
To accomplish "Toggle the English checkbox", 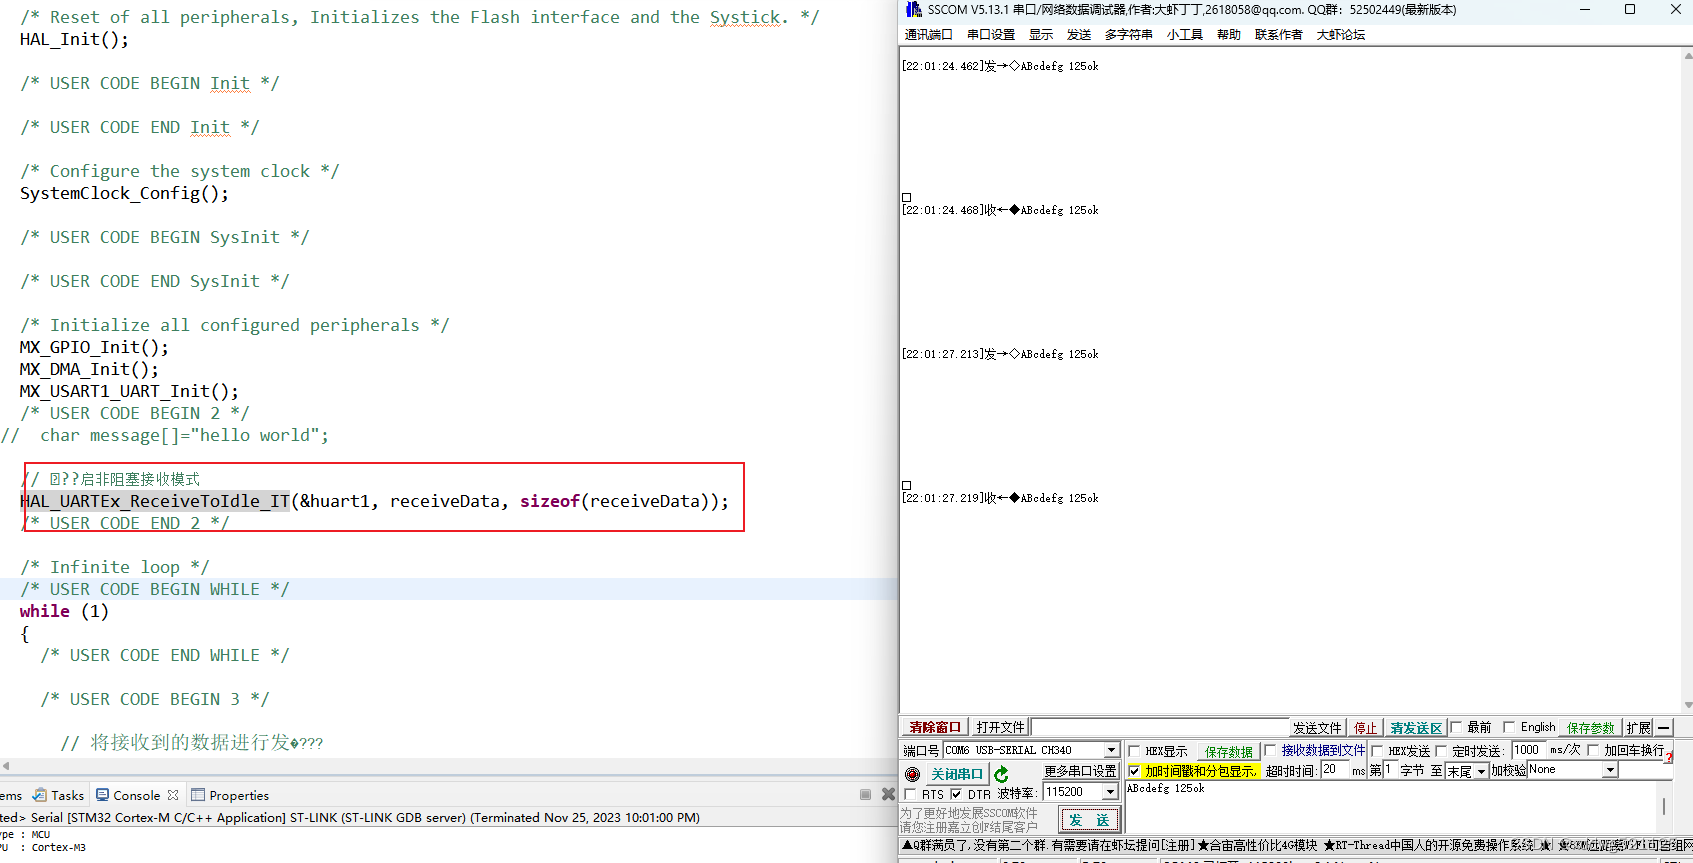I will [1509, 727].
